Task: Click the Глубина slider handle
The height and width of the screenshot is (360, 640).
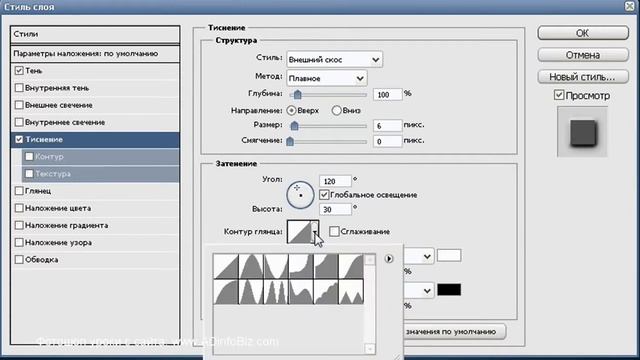Action: point(298,95)
